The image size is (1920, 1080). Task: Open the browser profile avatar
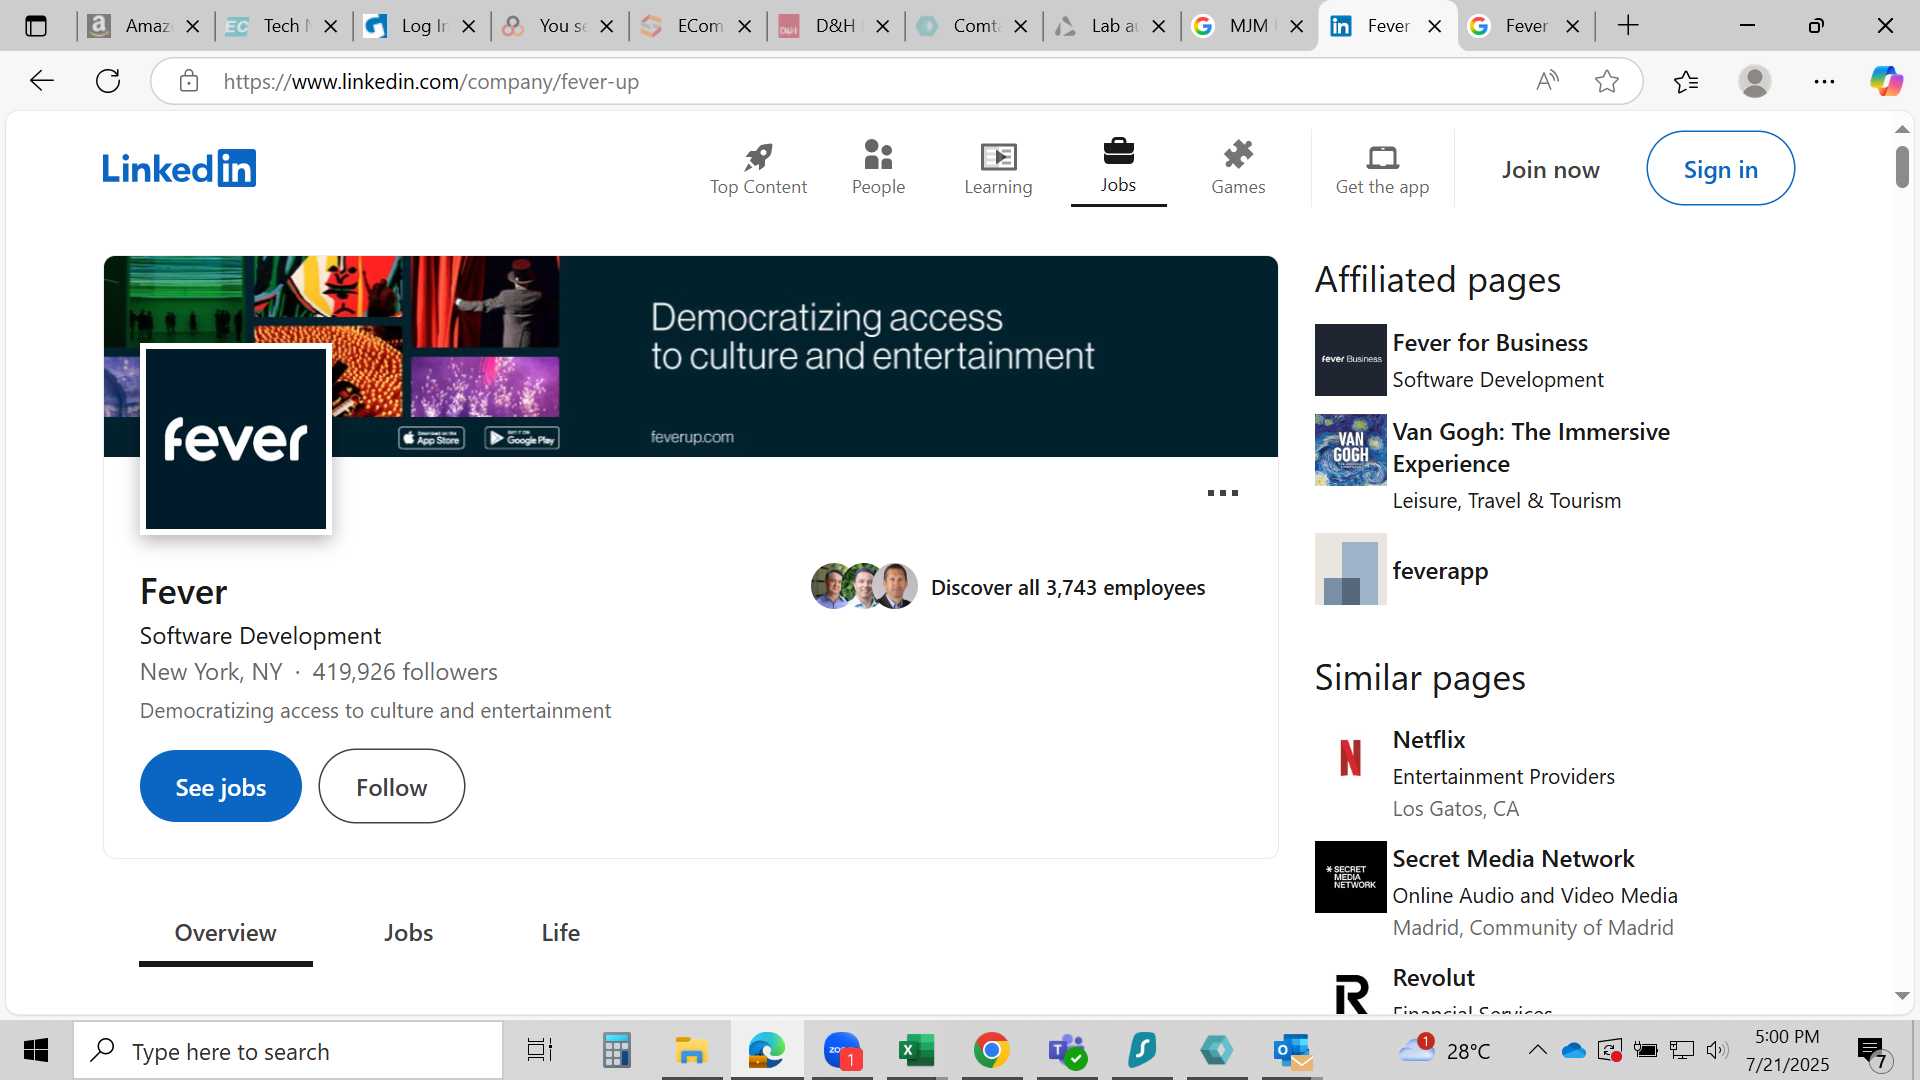1755,81
